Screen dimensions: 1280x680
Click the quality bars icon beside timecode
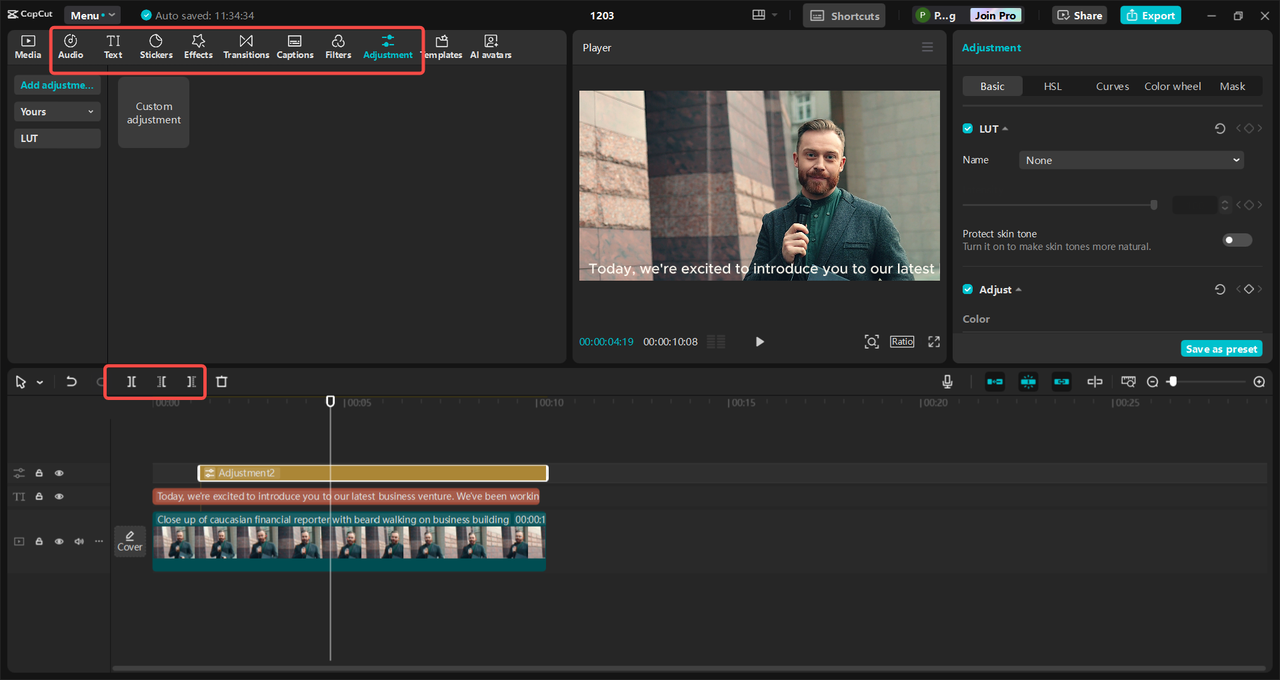[x=716, y=342]
